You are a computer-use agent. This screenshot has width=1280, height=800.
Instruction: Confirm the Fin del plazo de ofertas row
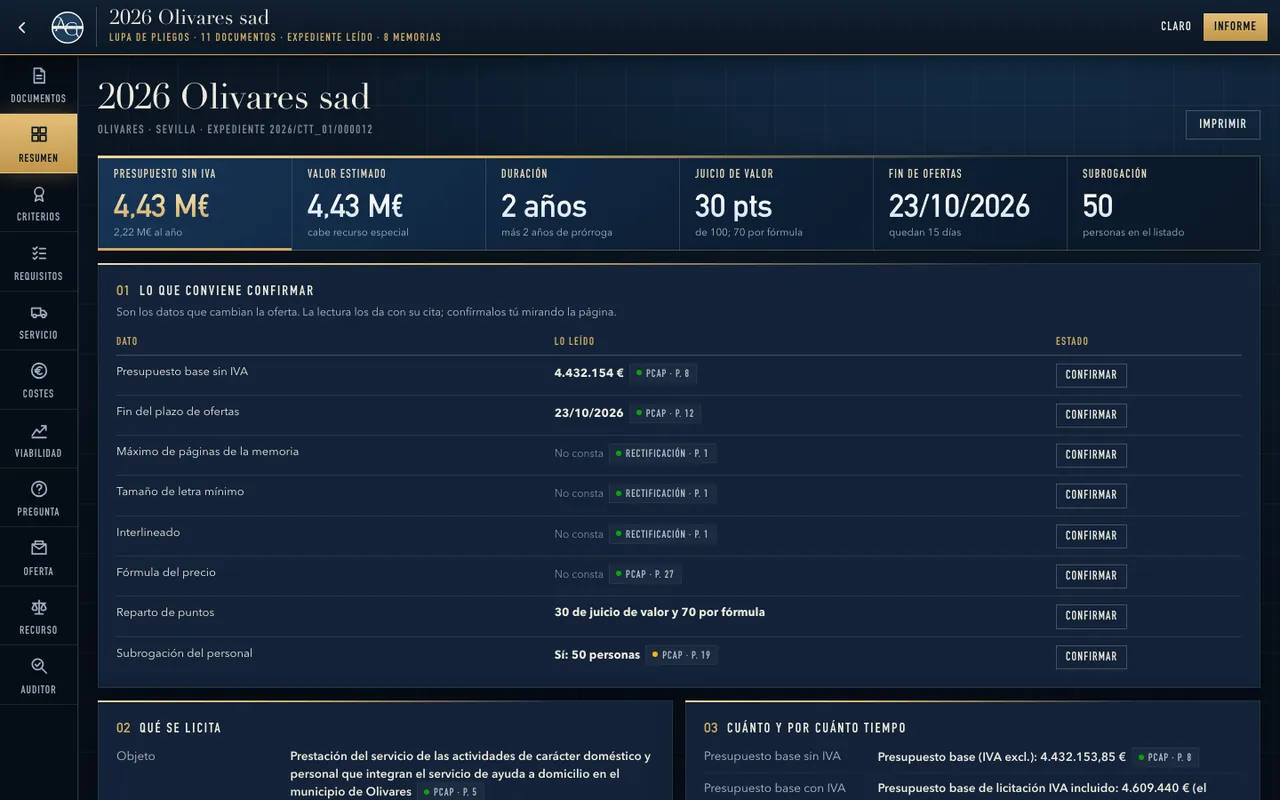(1091, 415)
